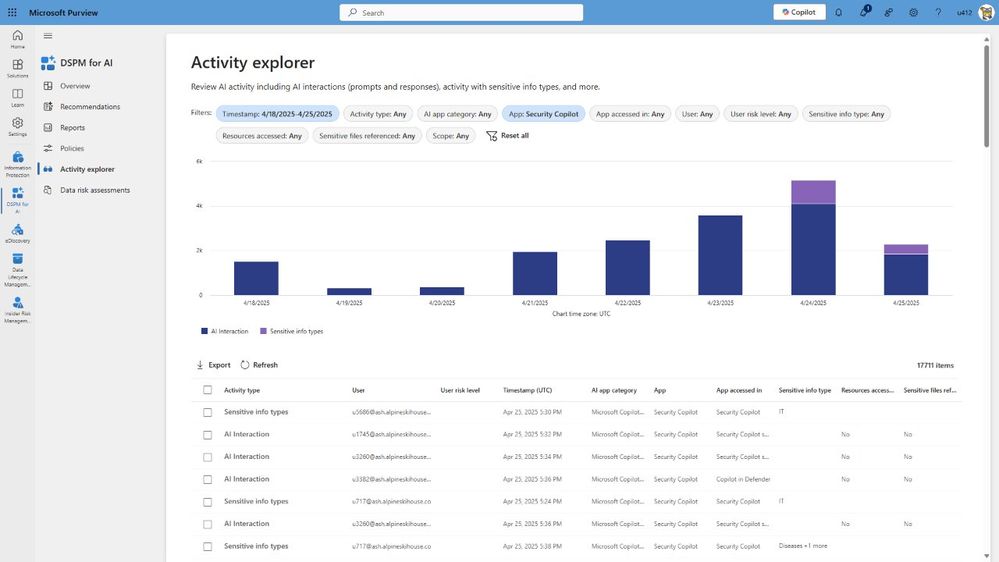Open the Sensitive files referenced filter
This screenshot has width=999, height=562.
[367, 136]
